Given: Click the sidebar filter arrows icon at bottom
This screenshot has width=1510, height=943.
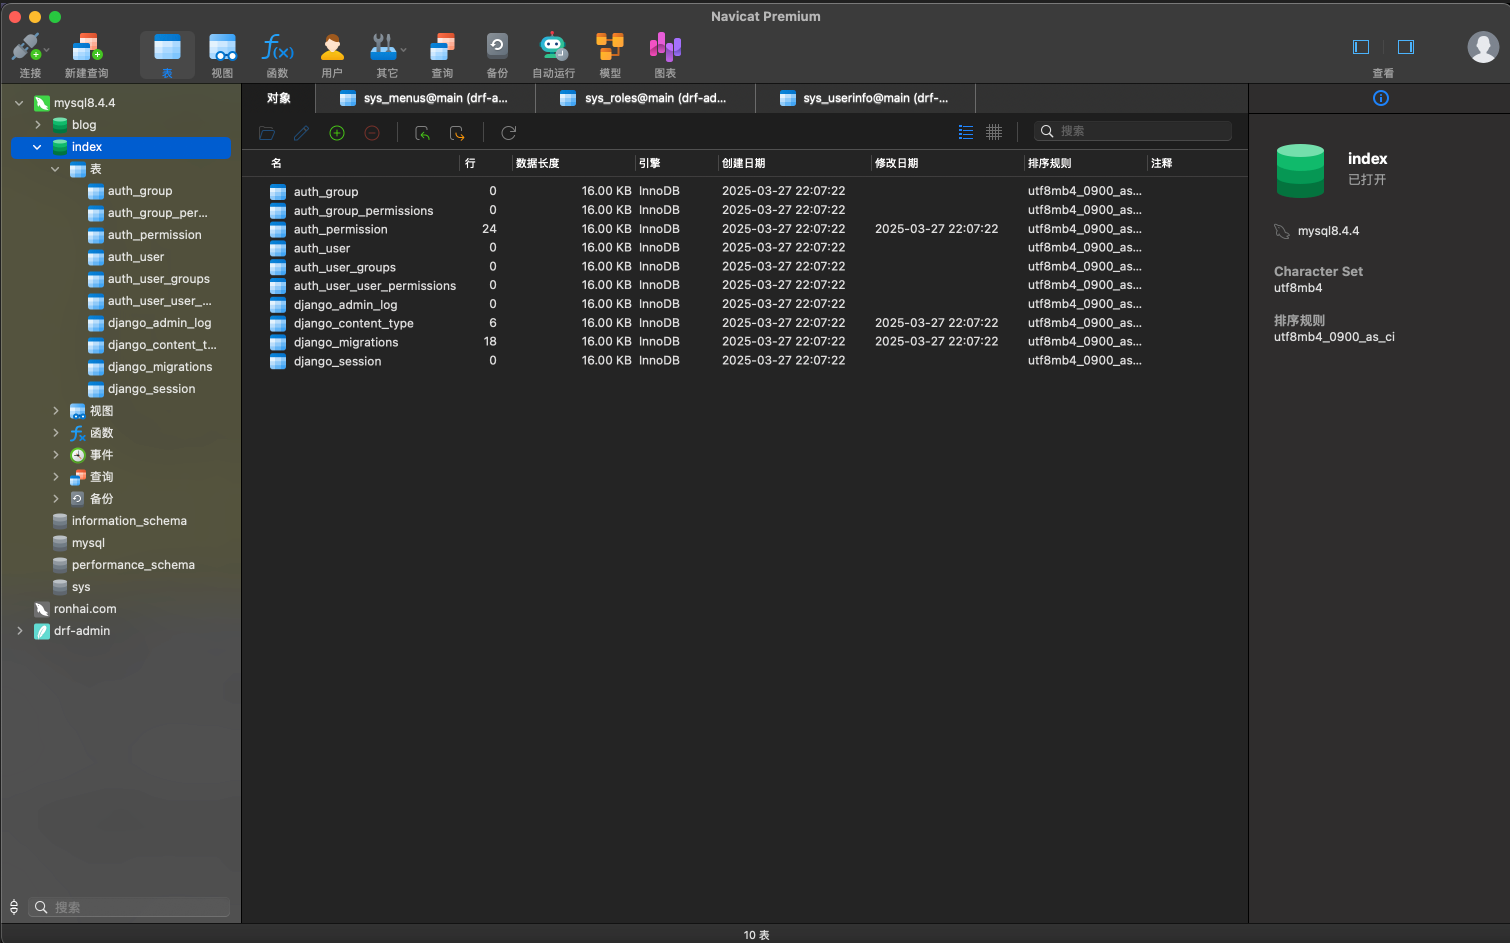Looking at the screenshot, I should click(14, 907).
